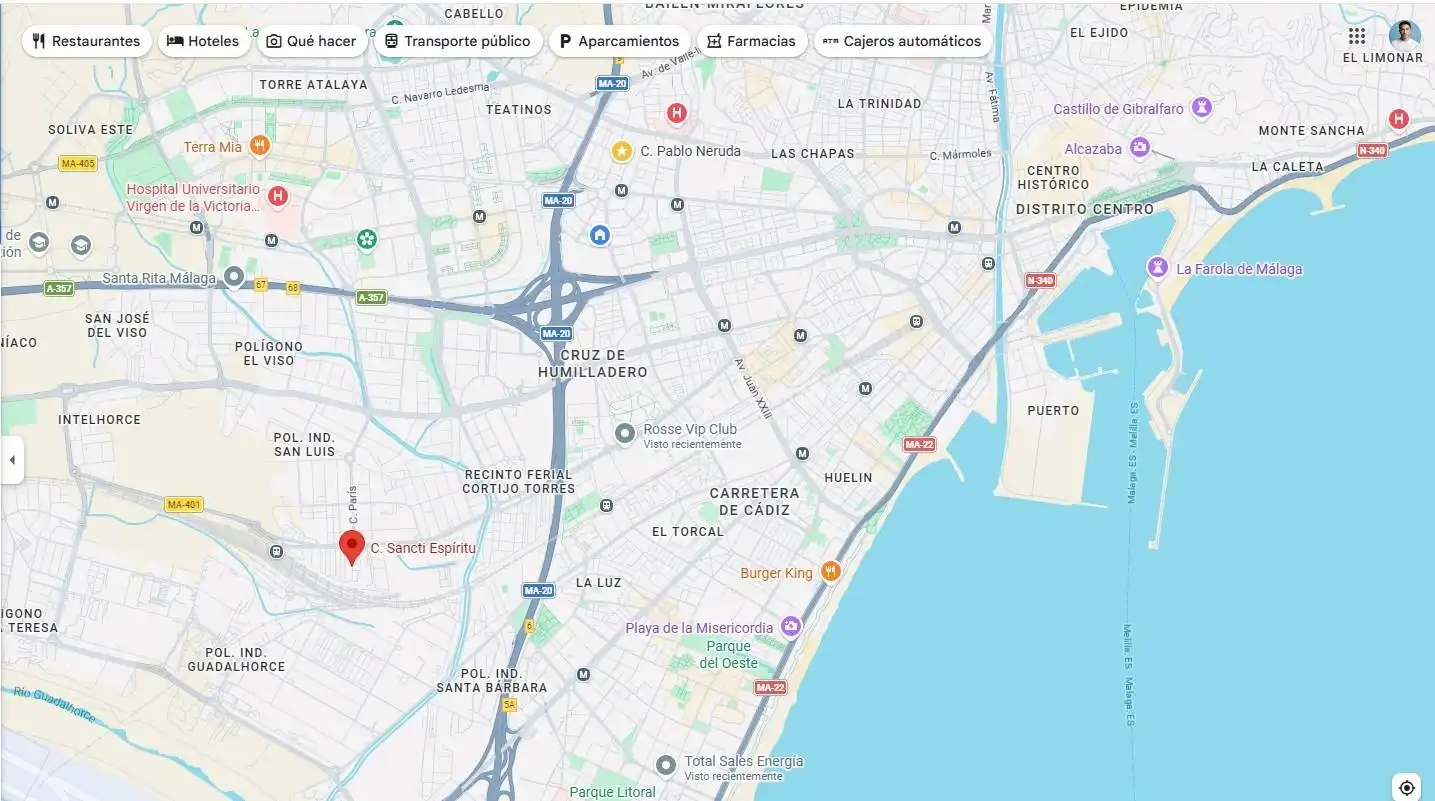Open the Google apps grid icon
The width and height of the screenshot is (1435, 801).
tap(1357, 36)
